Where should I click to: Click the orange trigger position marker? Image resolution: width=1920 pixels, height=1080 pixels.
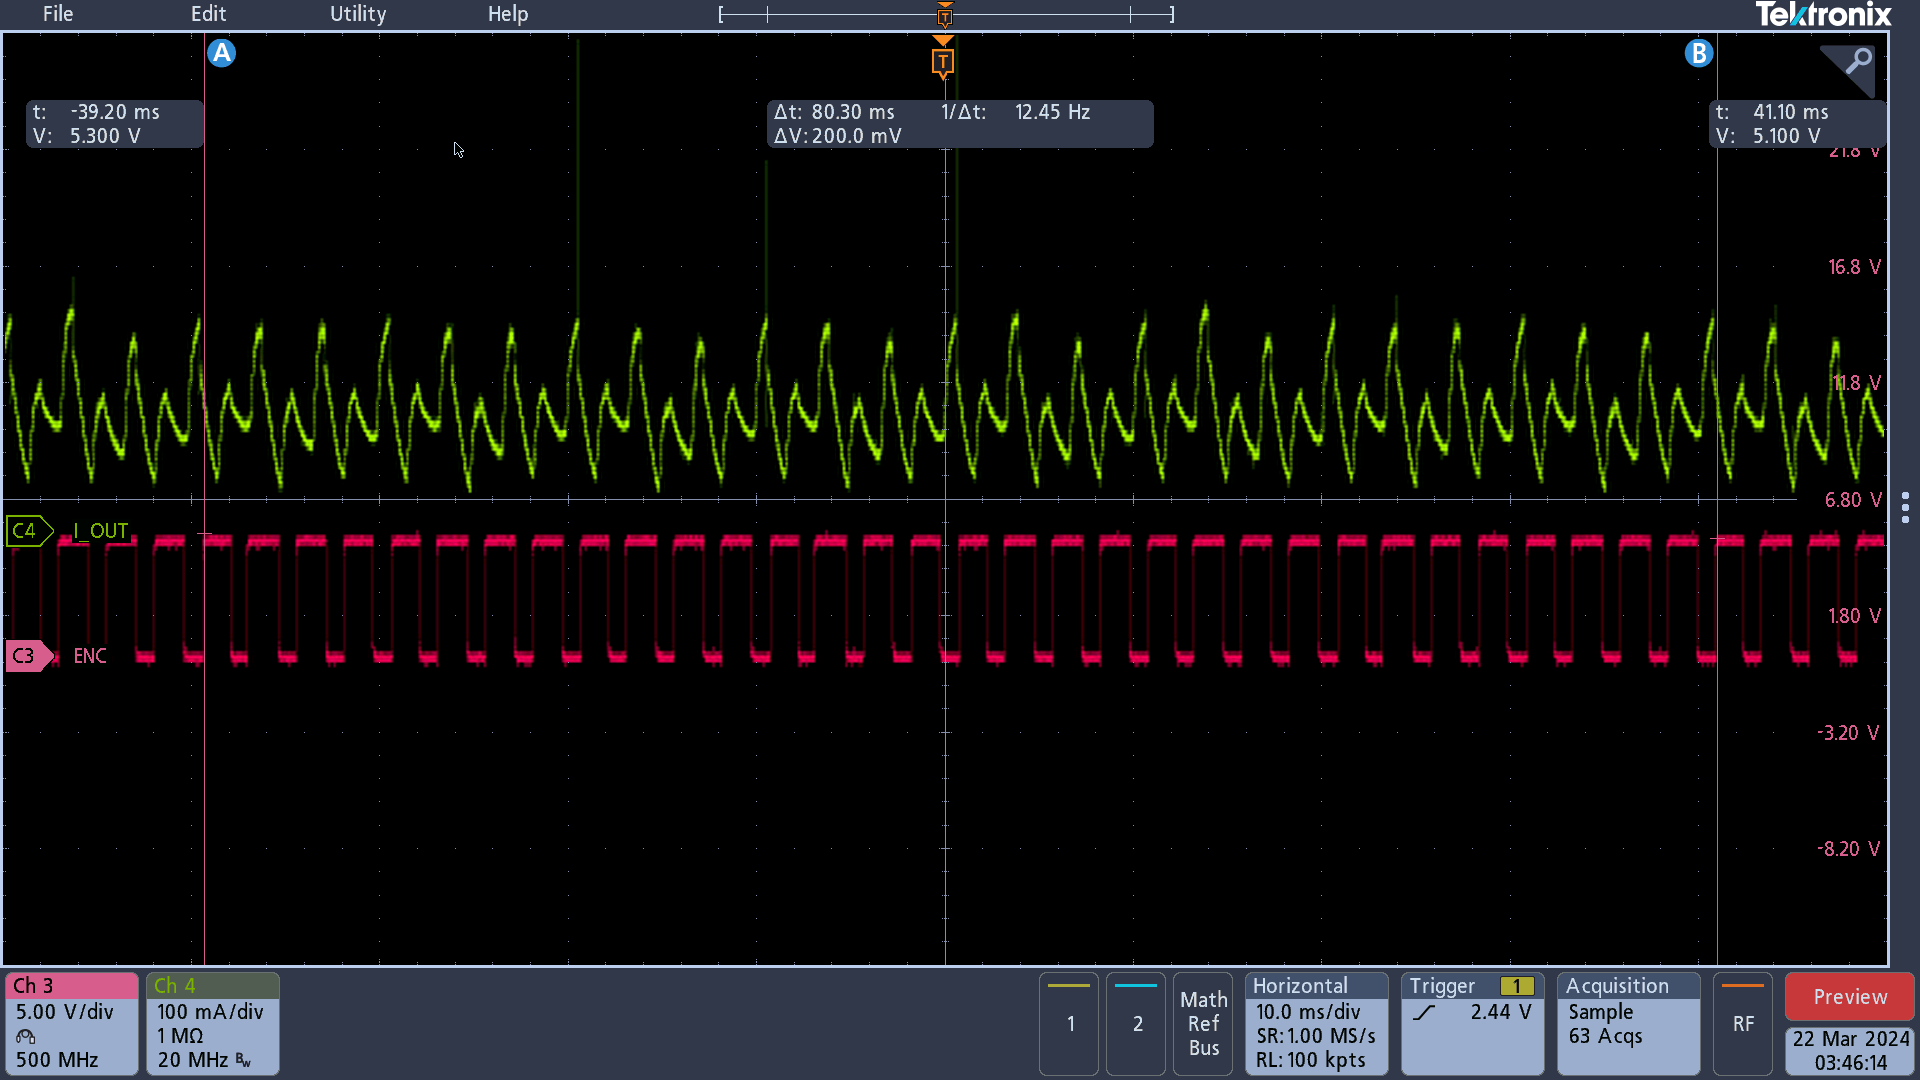[x=942, y=62]
